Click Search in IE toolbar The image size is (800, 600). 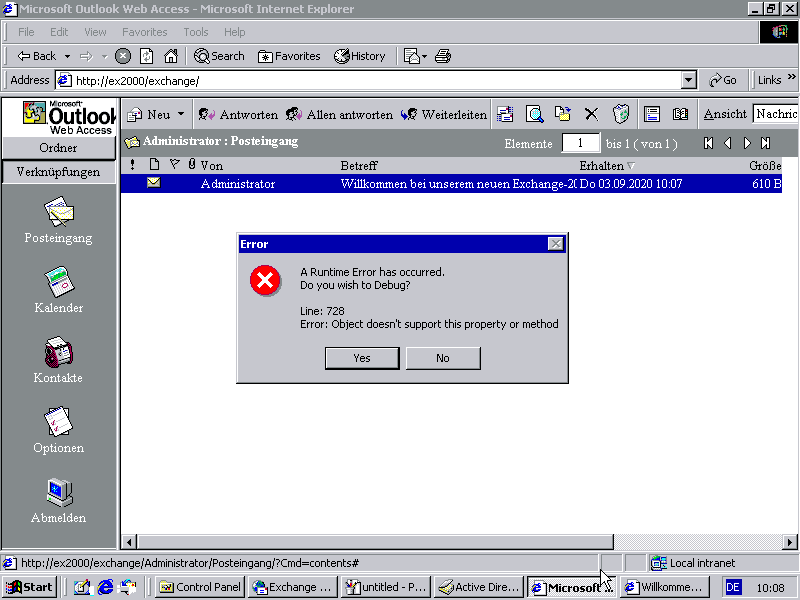[219, 56]
